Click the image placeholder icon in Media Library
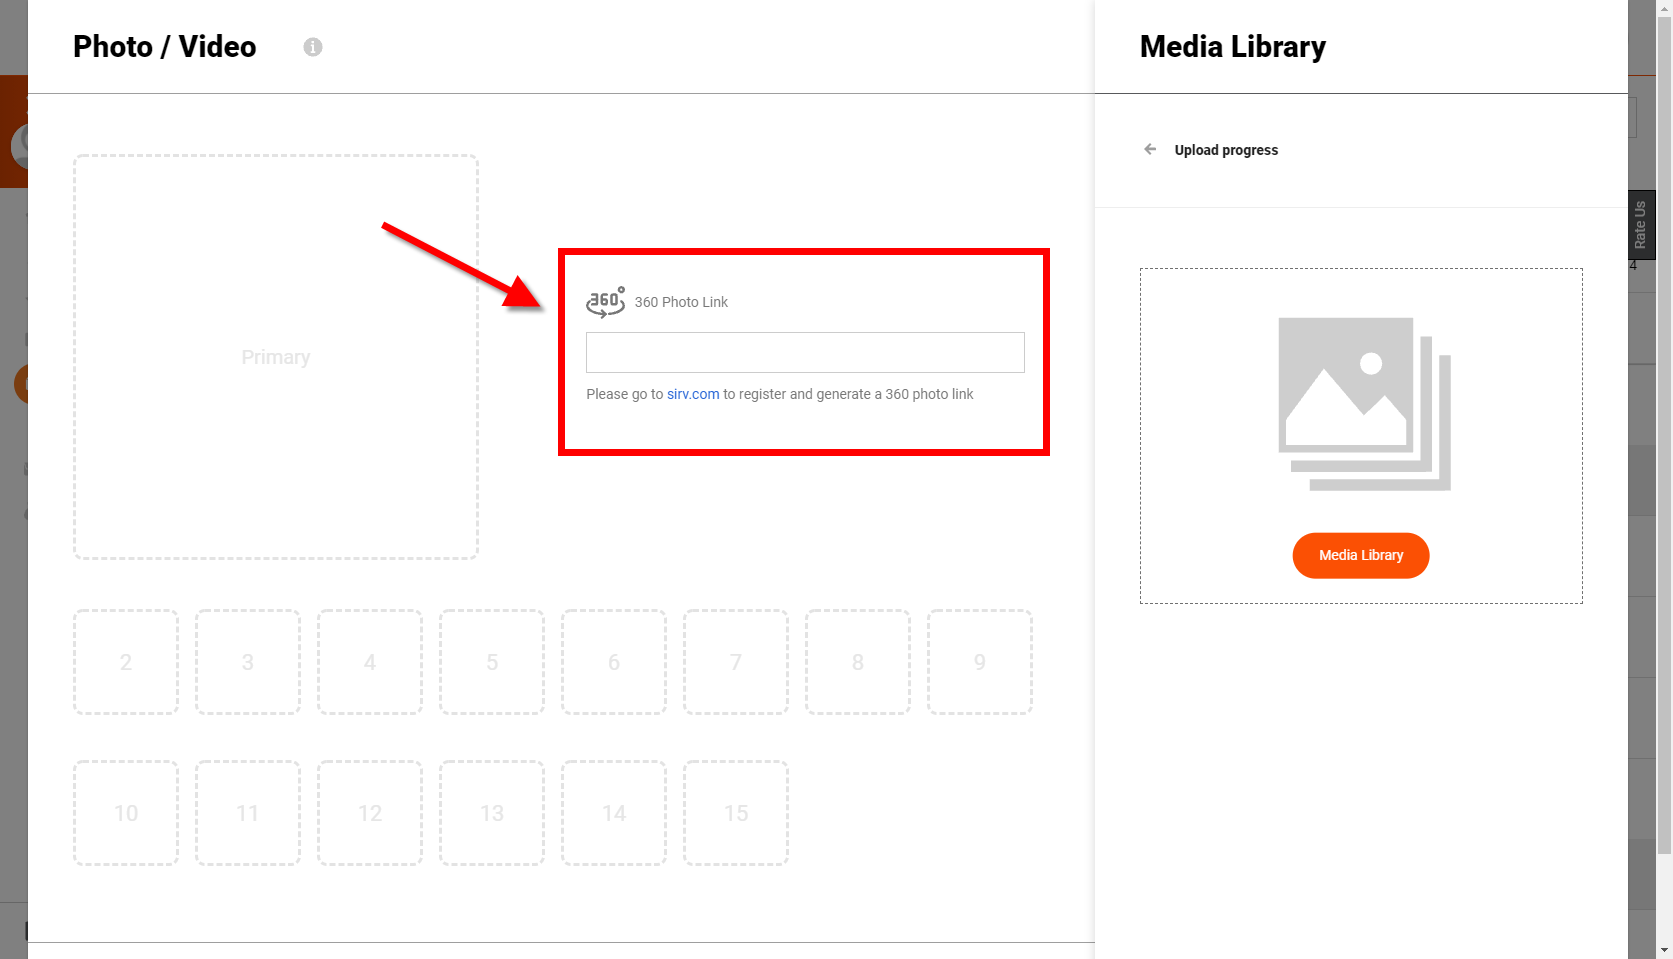Viewport: 1673px width, 959px height. pyautogui.click(x=1364, y=404)
